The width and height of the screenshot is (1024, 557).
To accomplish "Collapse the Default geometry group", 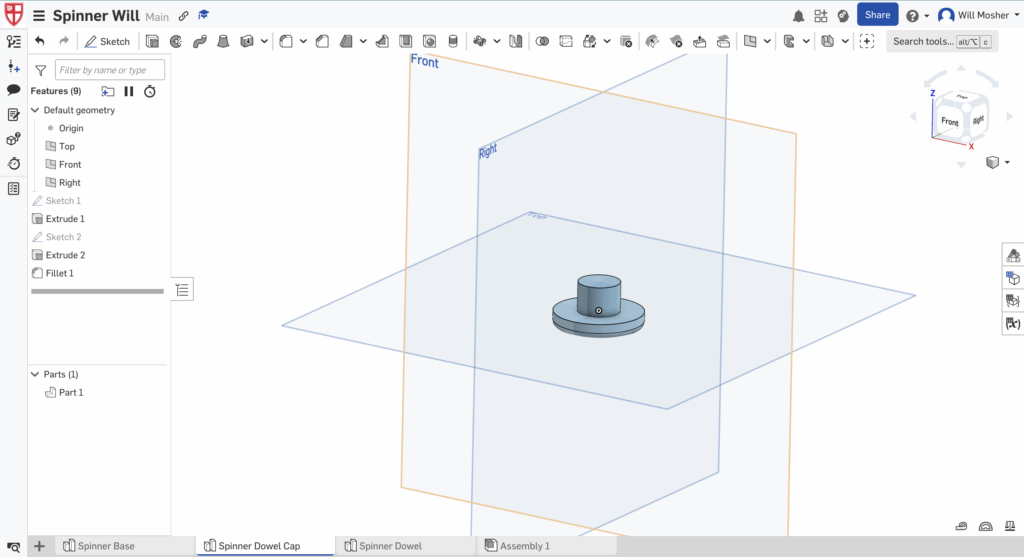I will 36,110.
